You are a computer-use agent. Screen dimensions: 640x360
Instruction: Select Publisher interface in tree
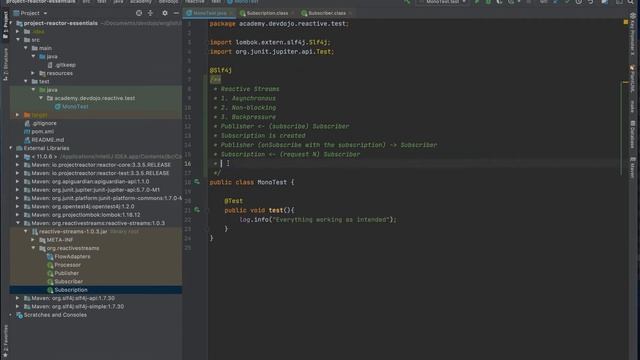[67, 273]
